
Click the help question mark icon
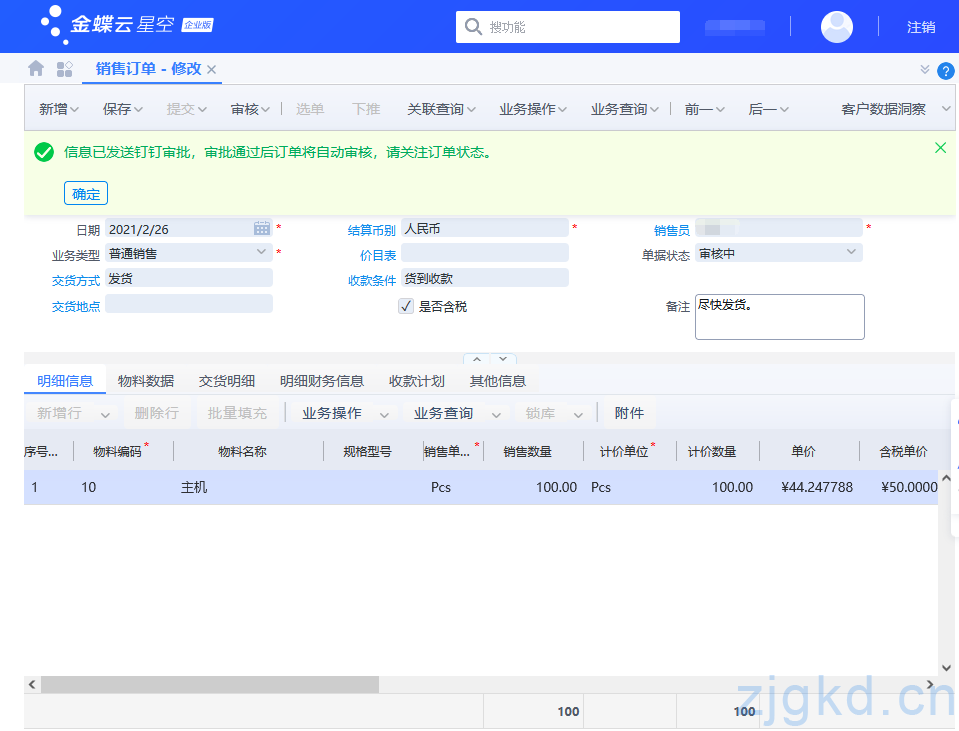[946, 72]
